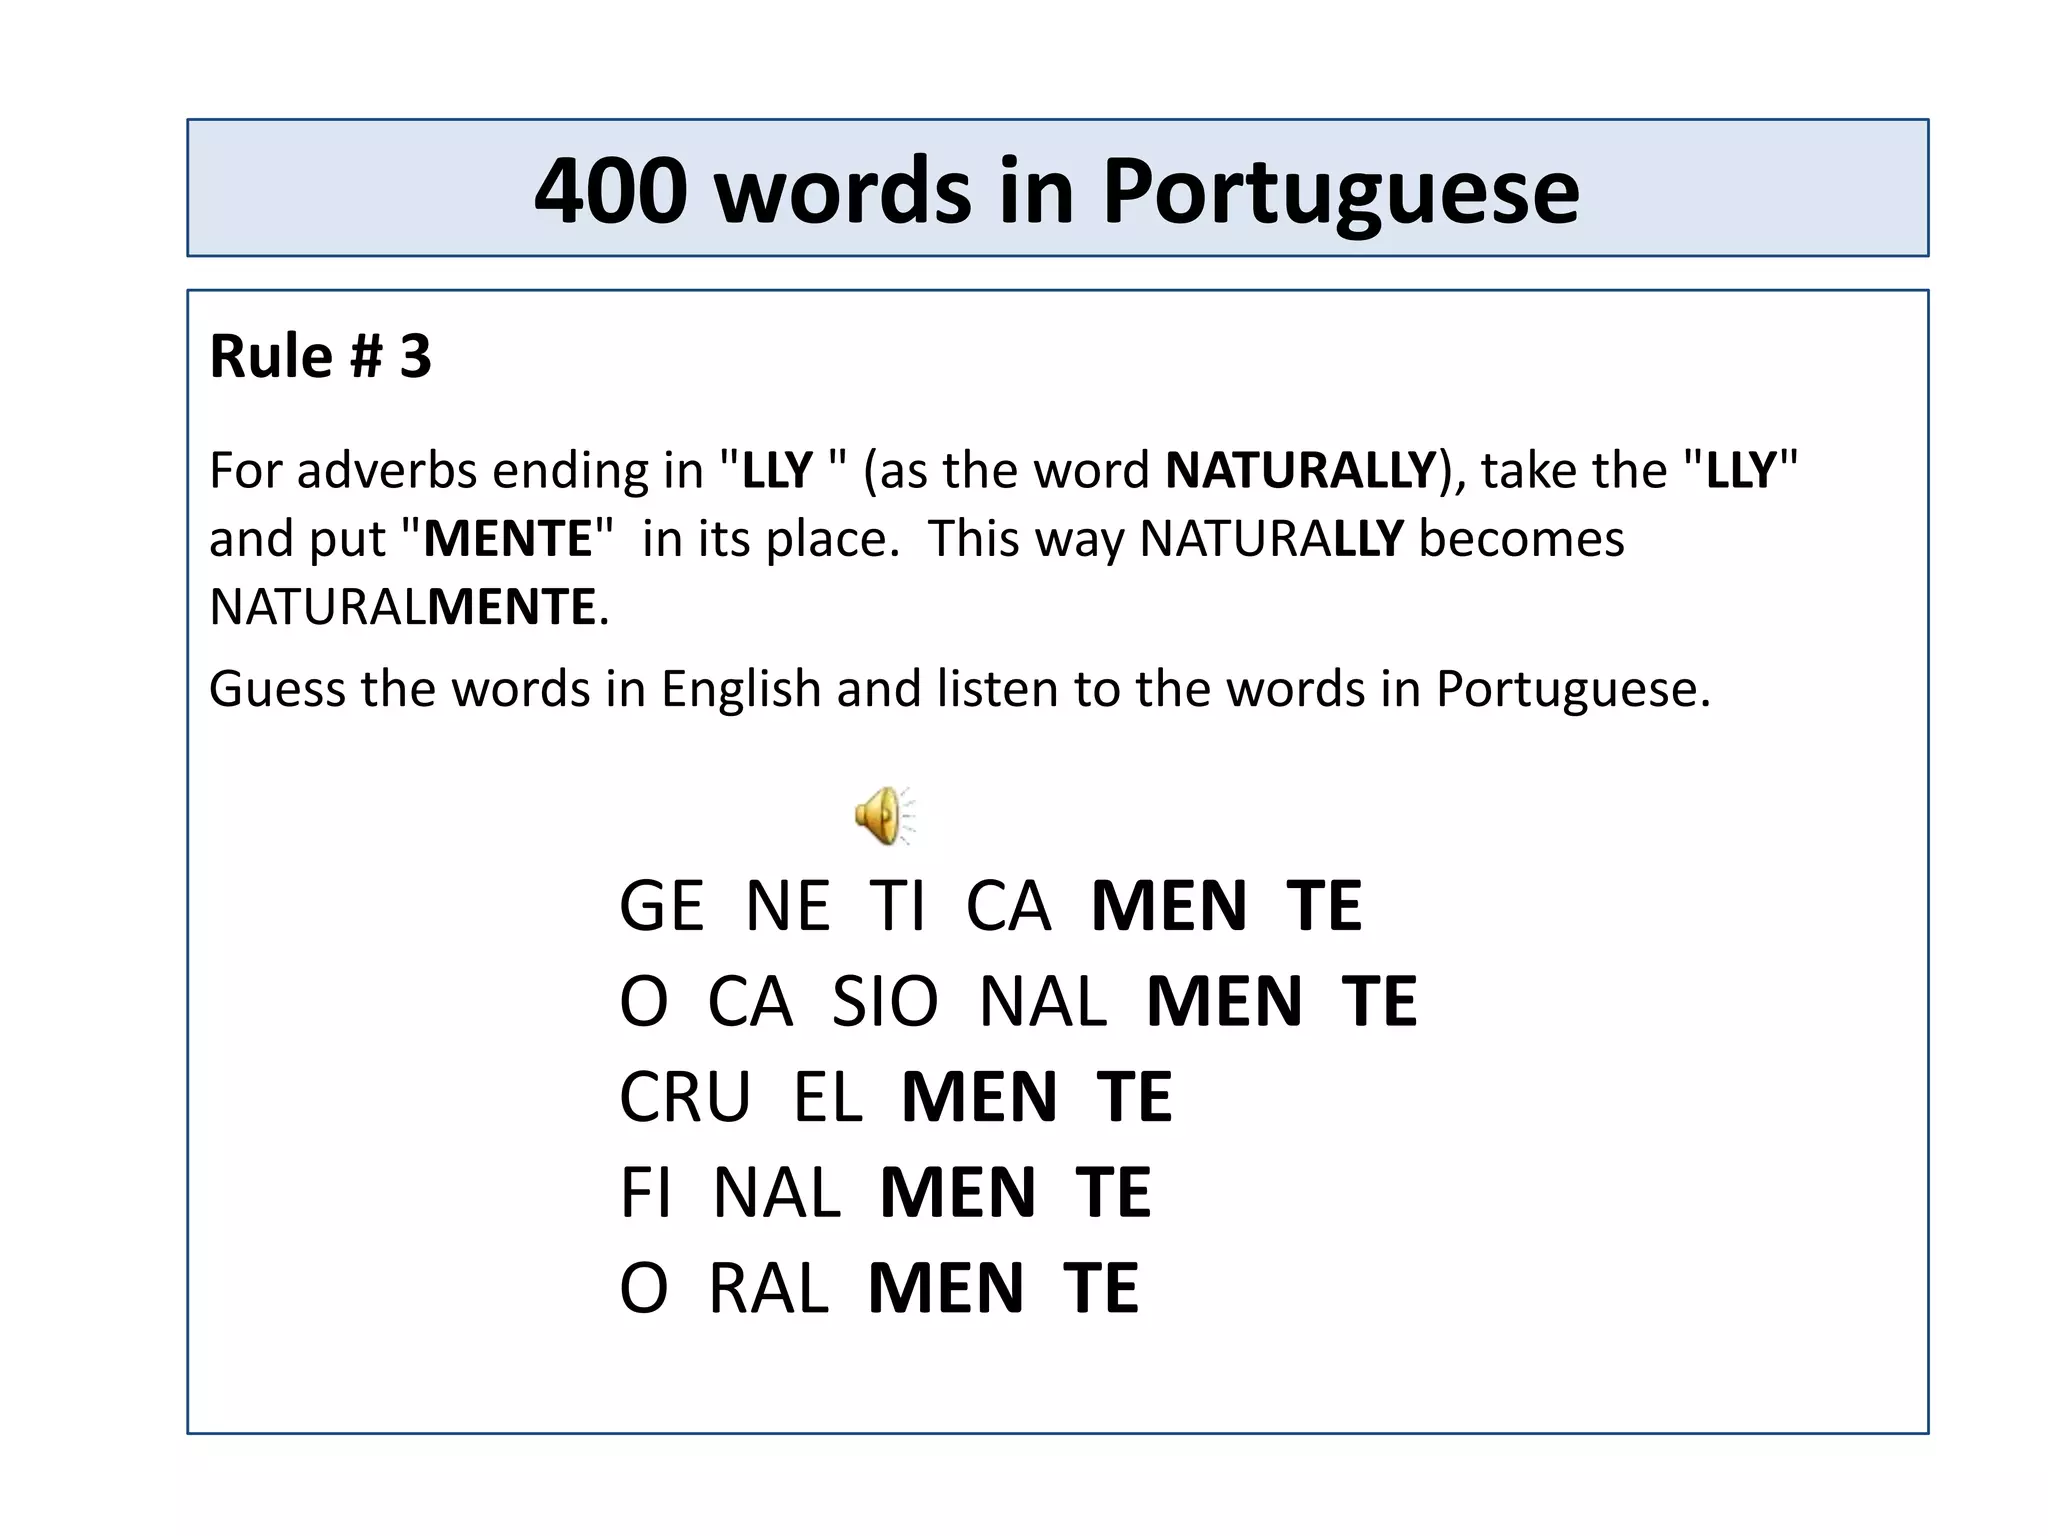Click the word NATURALMENTE in the paragraph

click(402, 607)
